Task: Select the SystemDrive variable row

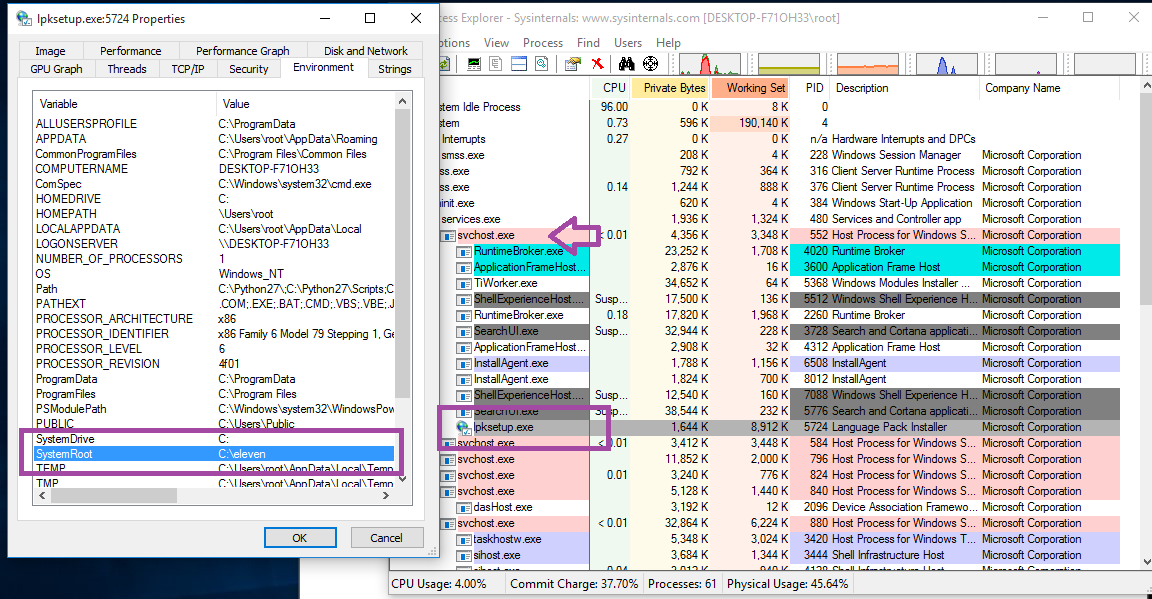Action: click(x=215, y=439)
